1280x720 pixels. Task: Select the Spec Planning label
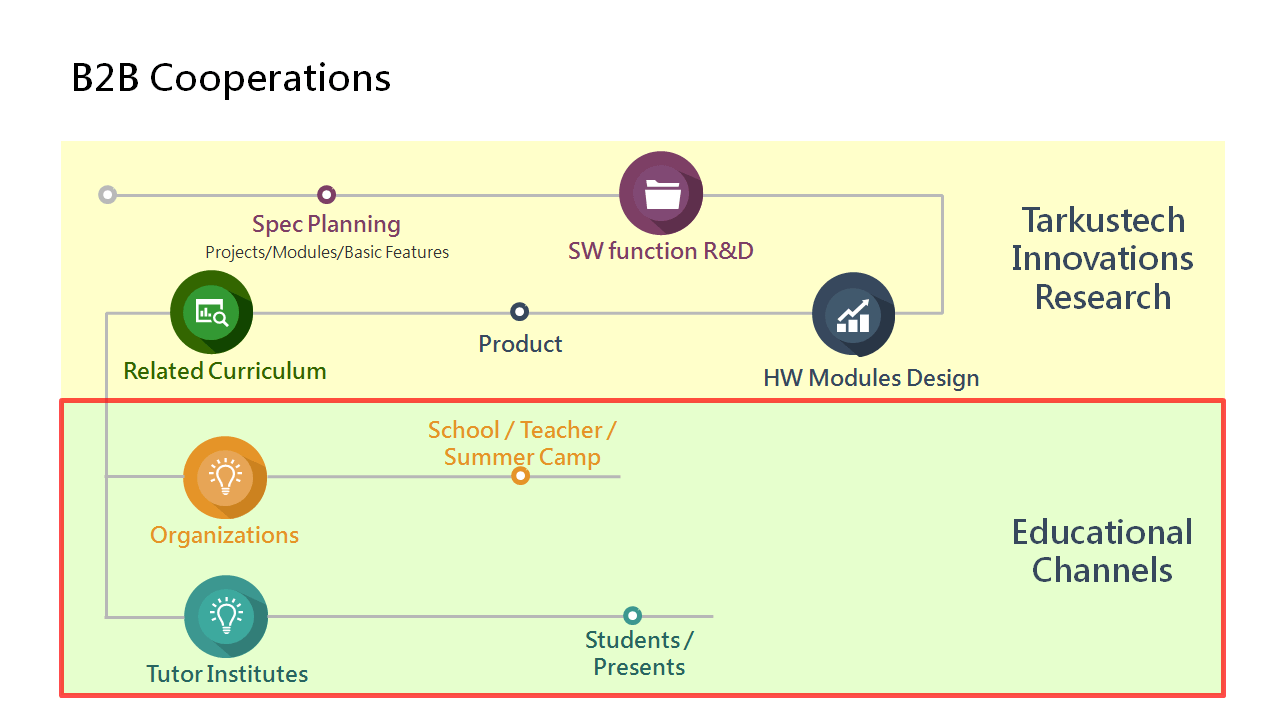(x=326, y=224)
